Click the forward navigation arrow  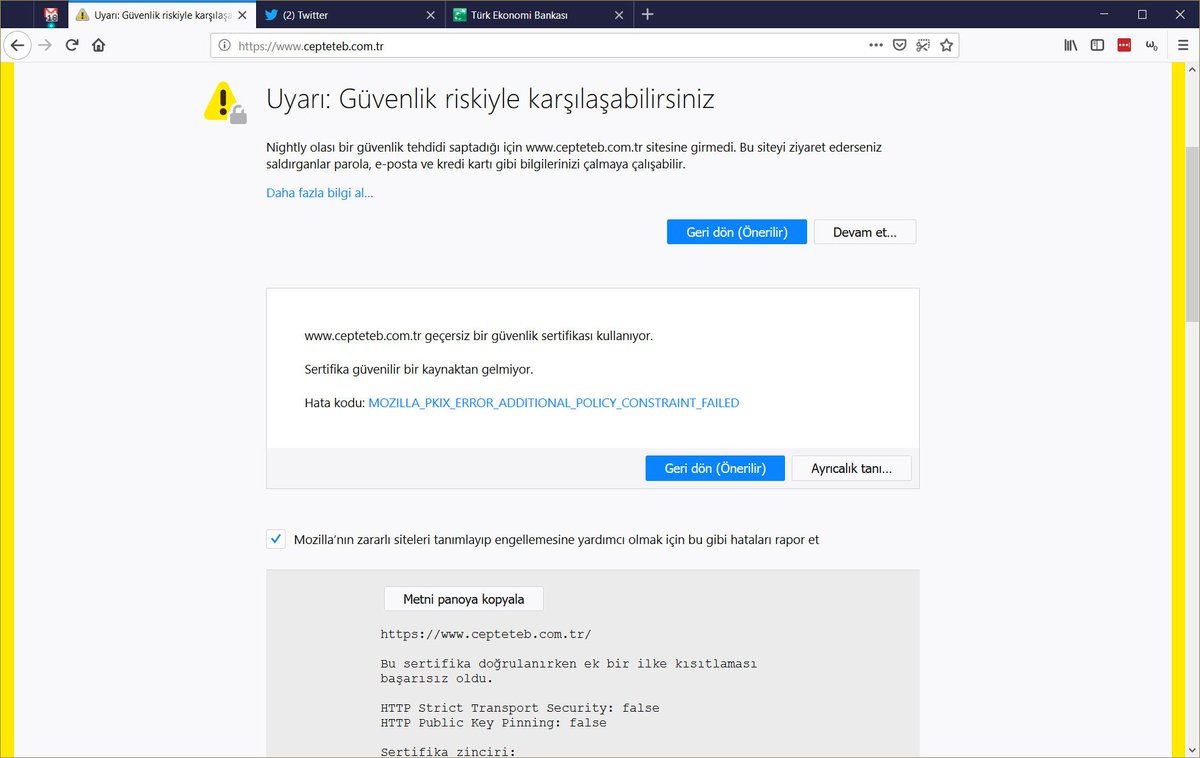[x=44, y=45]
